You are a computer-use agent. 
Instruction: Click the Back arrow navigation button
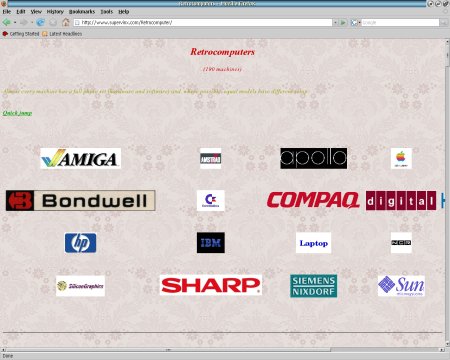(6, 22)
